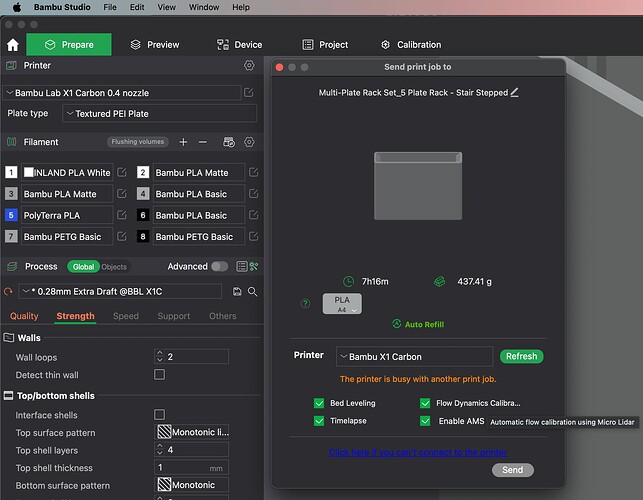Save the process preset icon

[237, 292]
